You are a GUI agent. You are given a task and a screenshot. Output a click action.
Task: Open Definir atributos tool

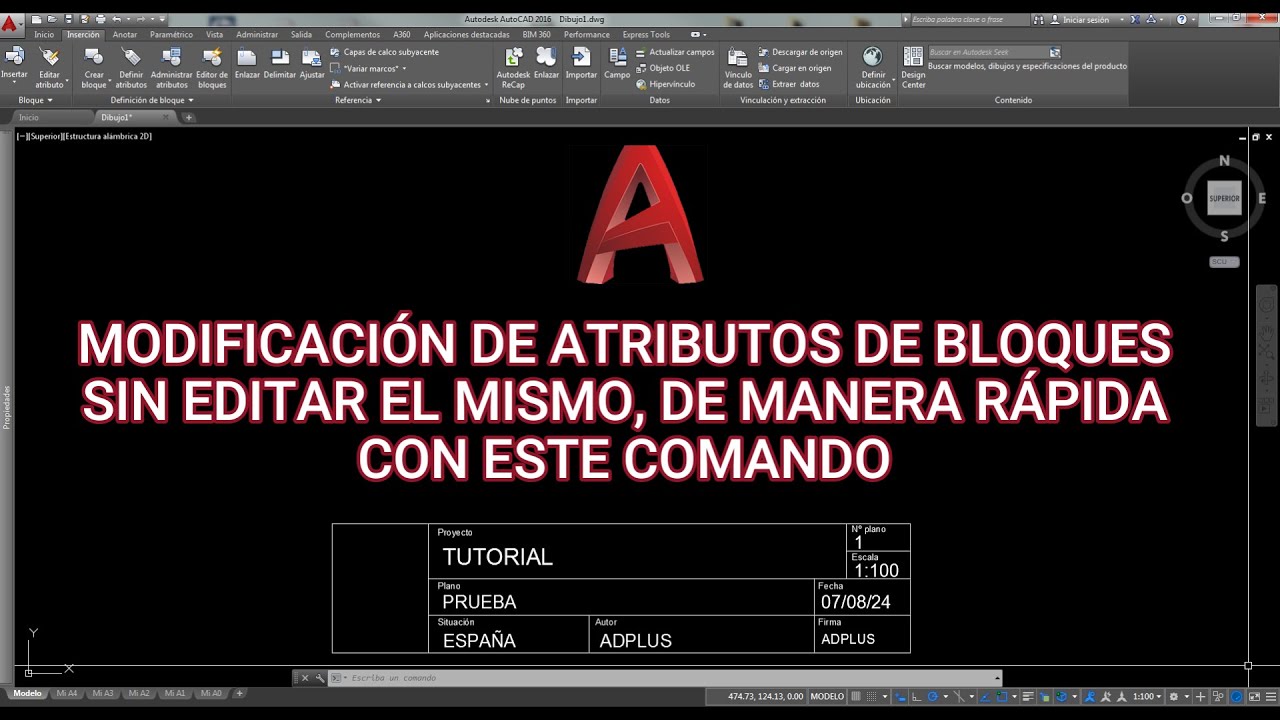(x=131, y=67)
